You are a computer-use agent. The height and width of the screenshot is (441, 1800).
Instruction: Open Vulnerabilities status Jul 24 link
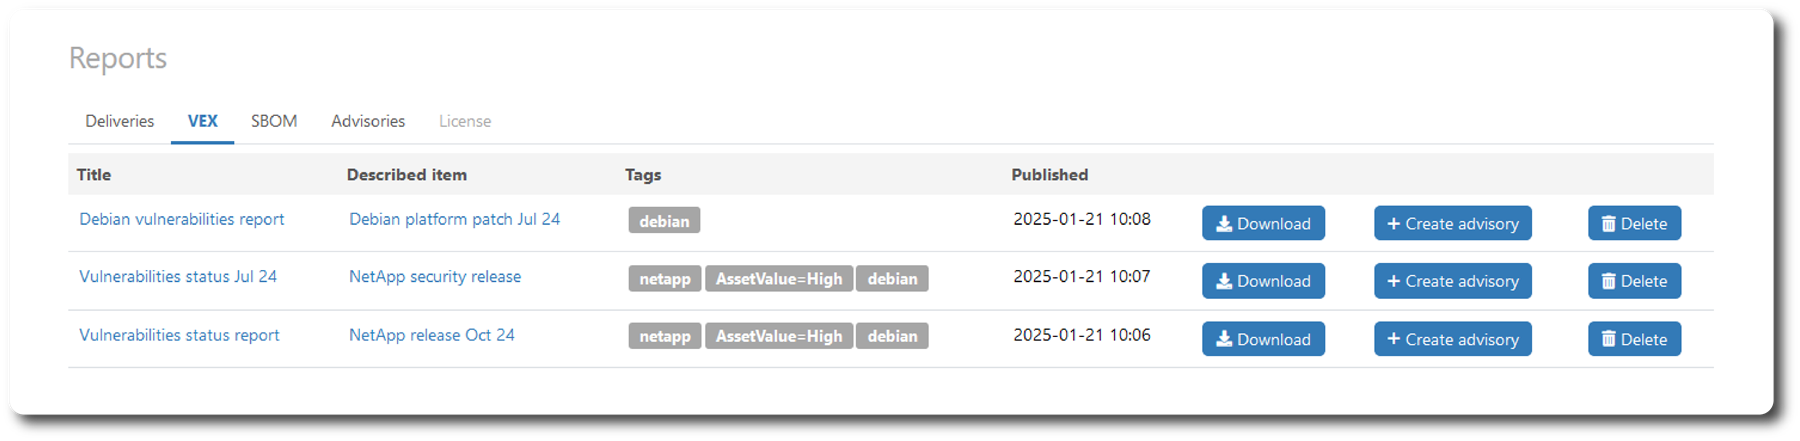pyautogui.click(x=178, y=277)
